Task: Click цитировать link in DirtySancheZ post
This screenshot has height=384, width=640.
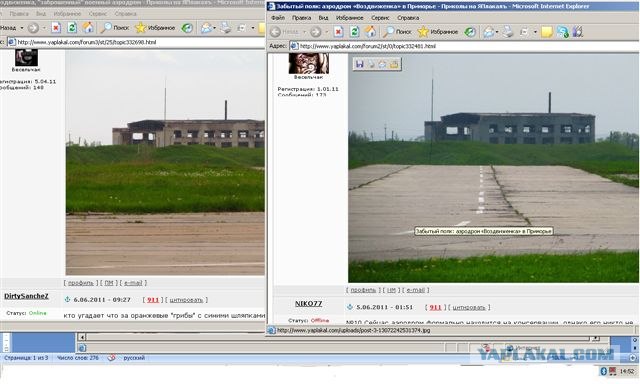Action: click(186, 300)
